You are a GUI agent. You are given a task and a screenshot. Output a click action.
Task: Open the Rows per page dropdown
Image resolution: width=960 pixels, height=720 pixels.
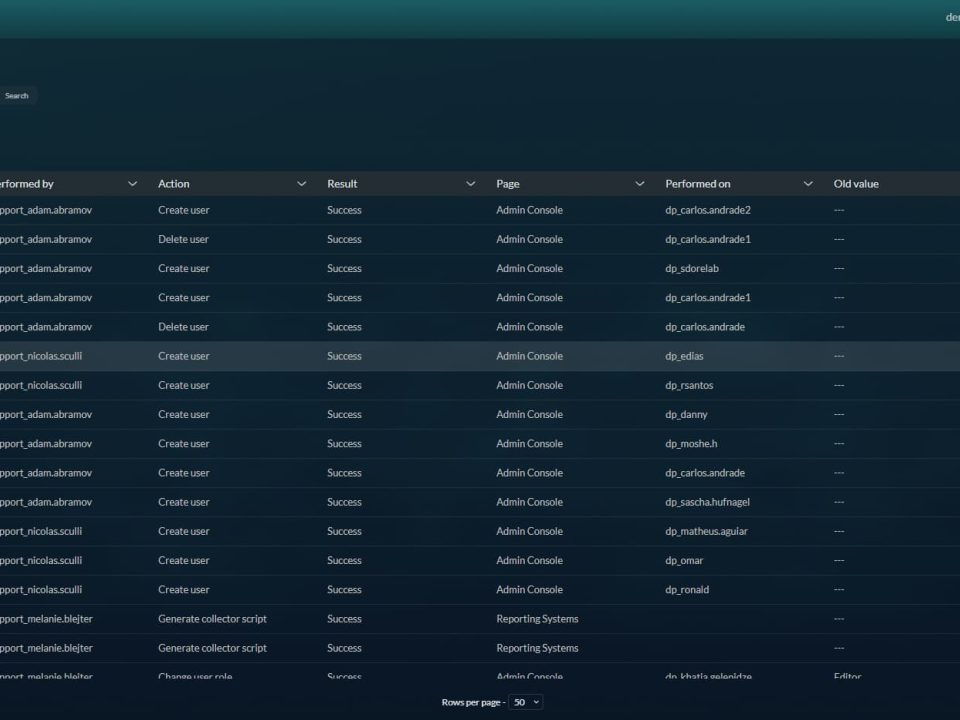526,702
